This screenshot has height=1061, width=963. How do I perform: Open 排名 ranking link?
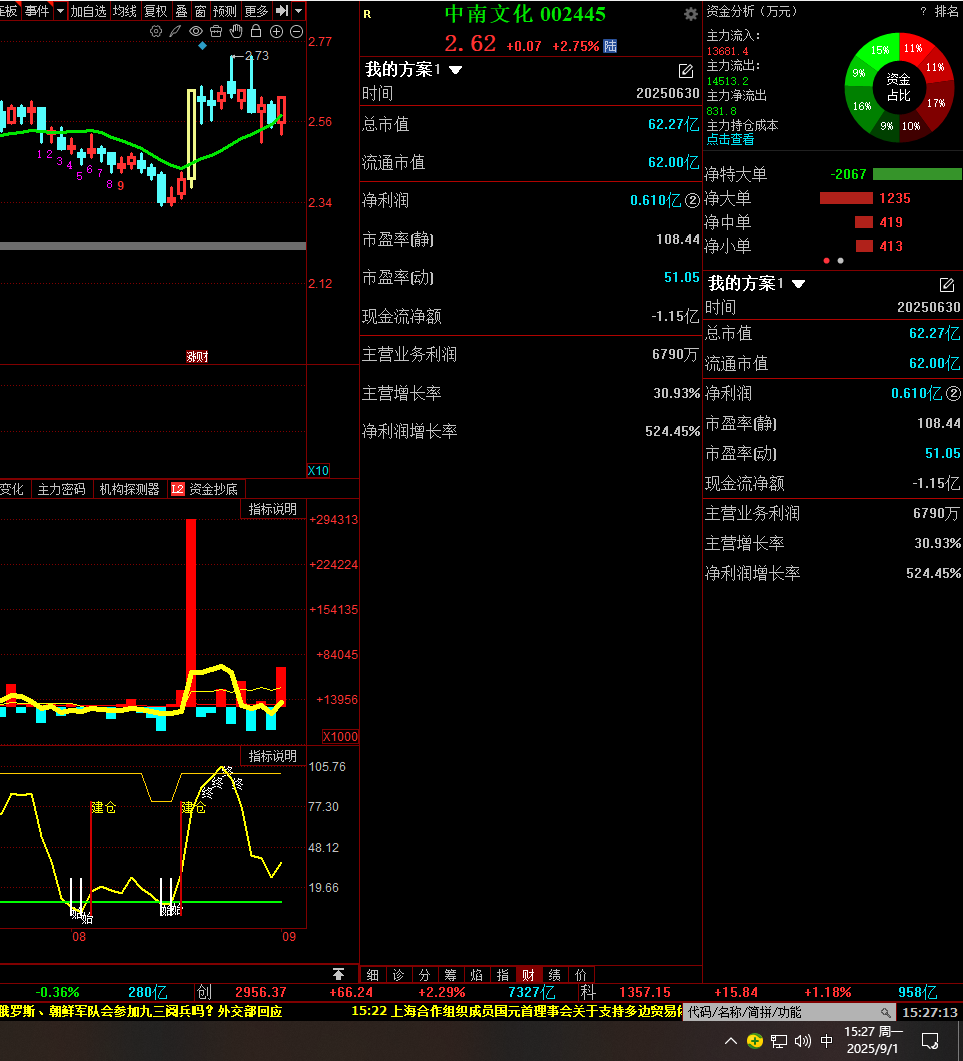946,12
